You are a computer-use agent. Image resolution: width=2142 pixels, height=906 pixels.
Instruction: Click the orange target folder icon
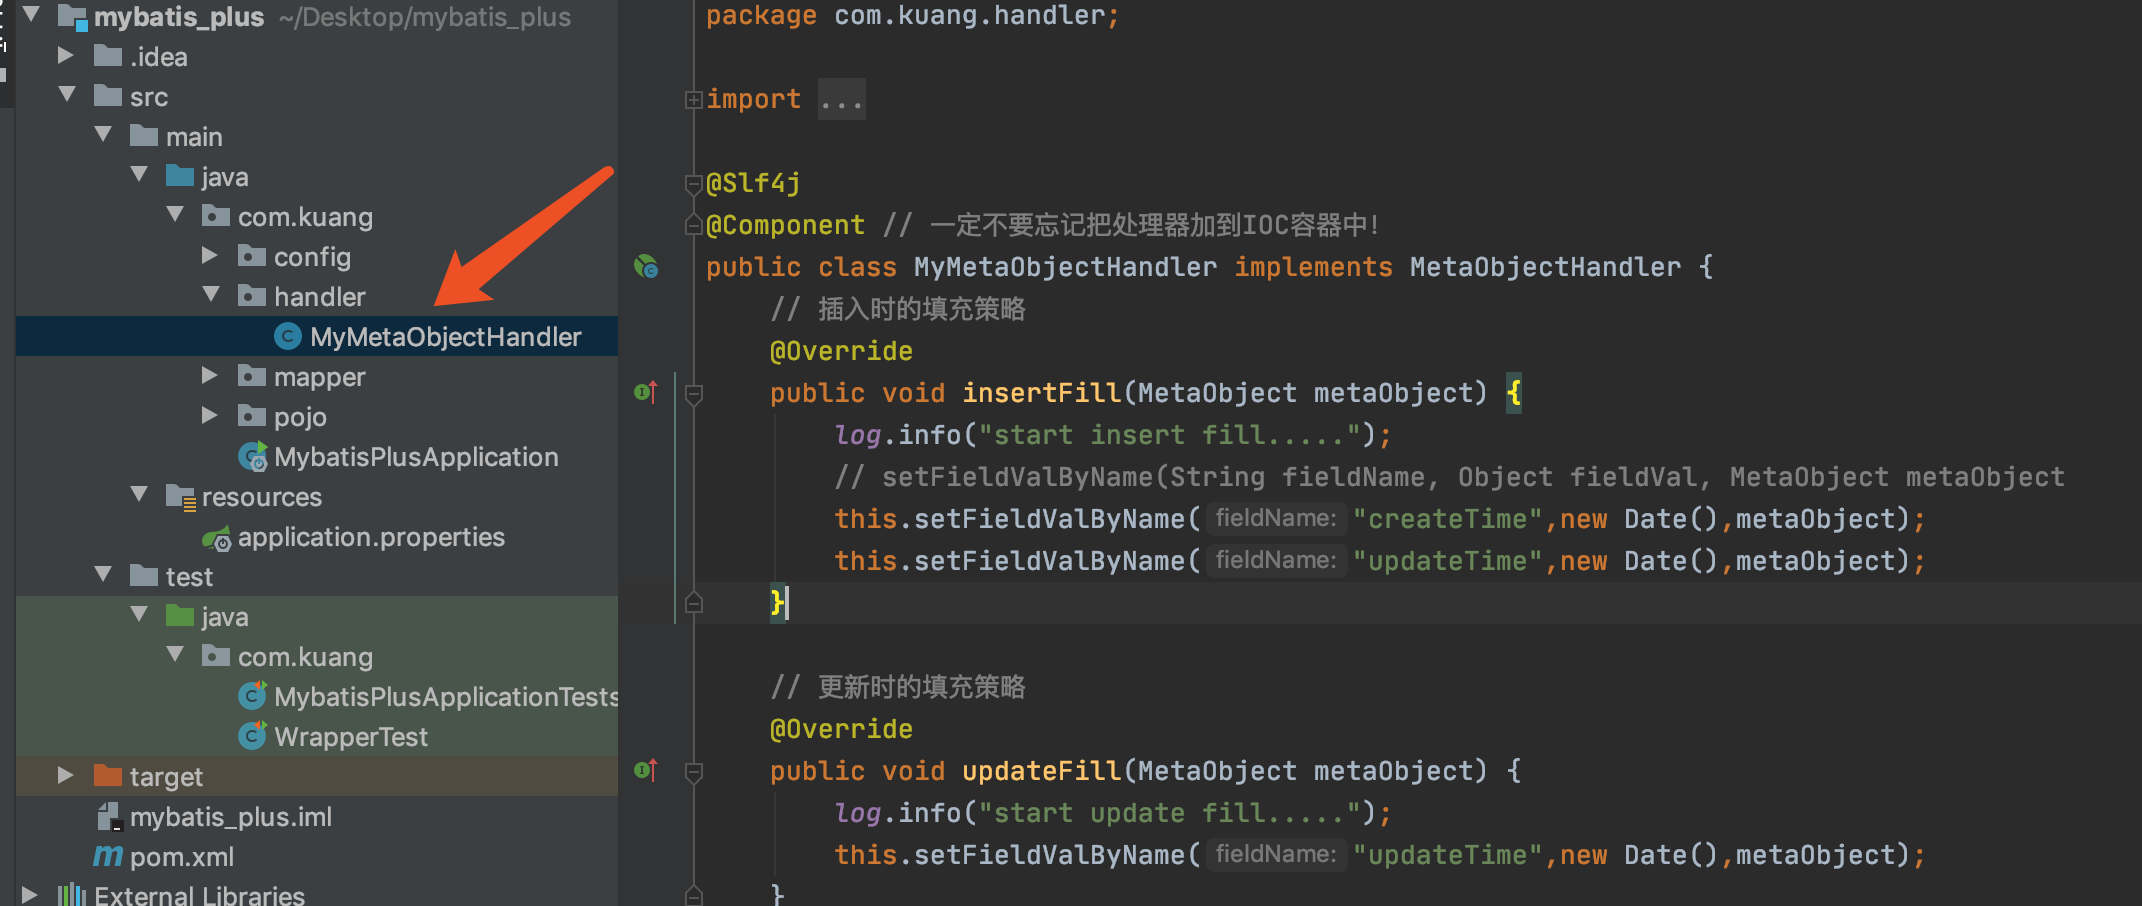[x=108, y=776]
